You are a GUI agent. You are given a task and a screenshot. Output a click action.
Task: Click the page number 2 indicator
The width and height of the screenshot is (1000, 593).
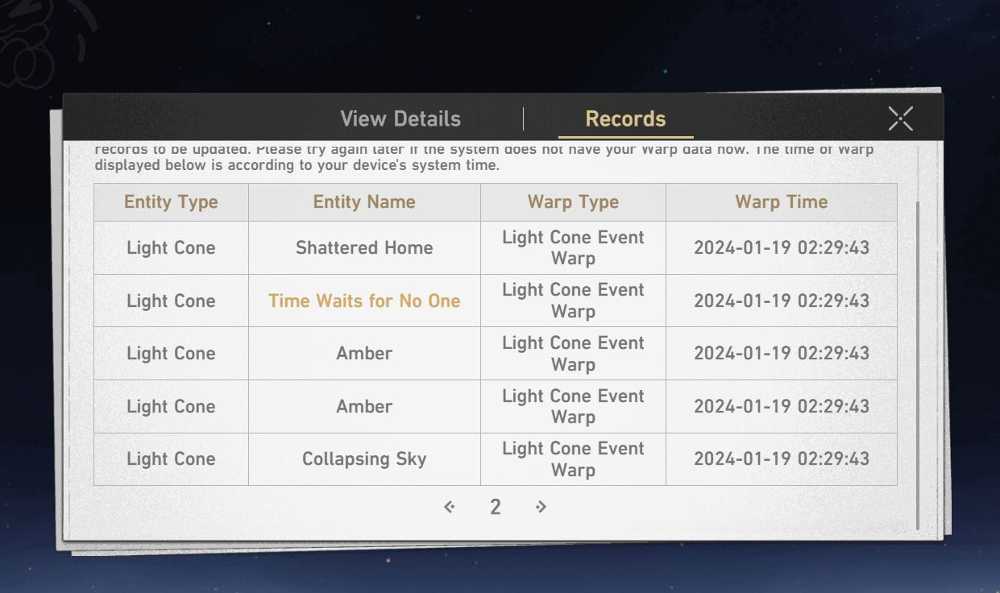pos(496,507)
